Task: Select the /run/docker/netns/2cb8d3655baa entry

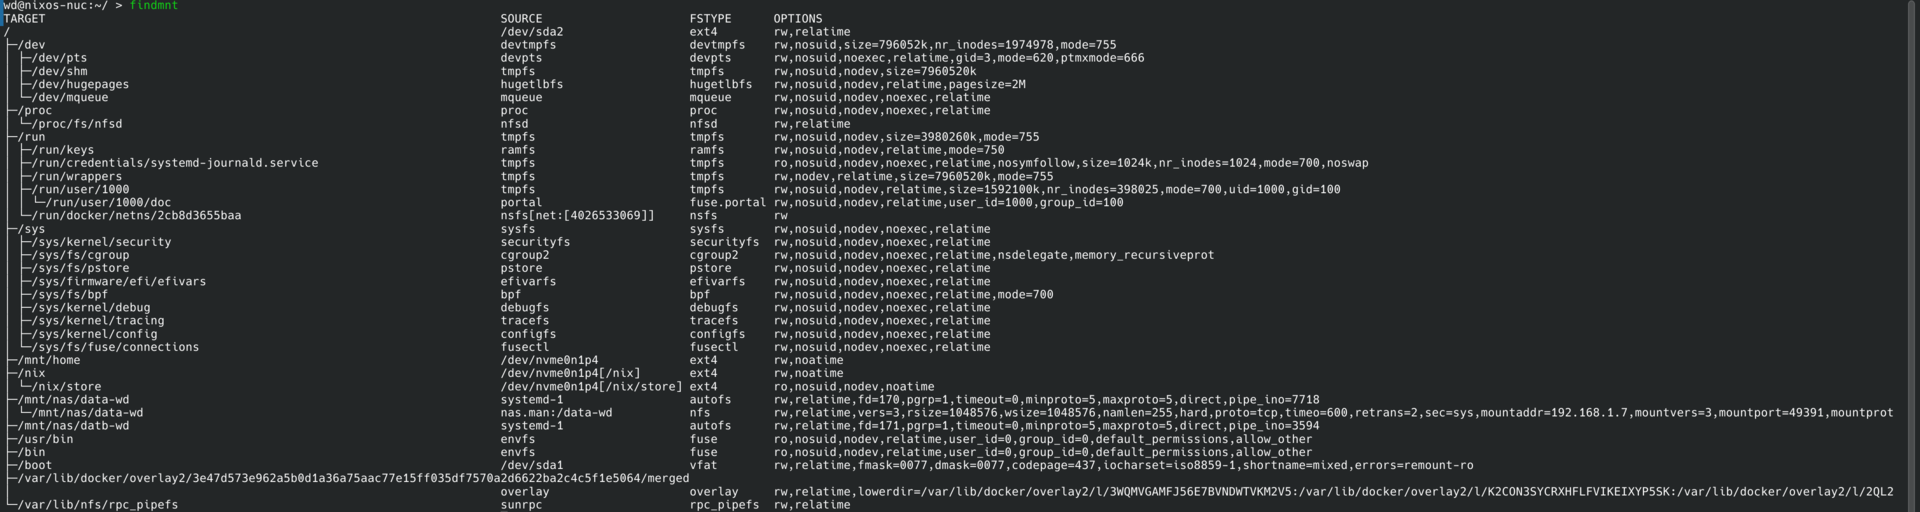Action: click(136, 216)
